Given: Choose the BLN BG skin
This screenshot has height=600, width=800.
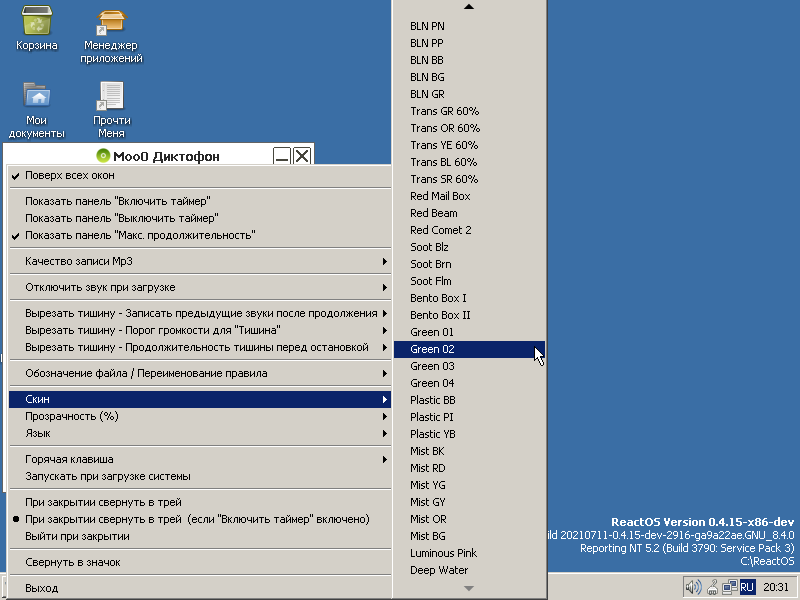Looking at the screenshot, I should [469, 77].
